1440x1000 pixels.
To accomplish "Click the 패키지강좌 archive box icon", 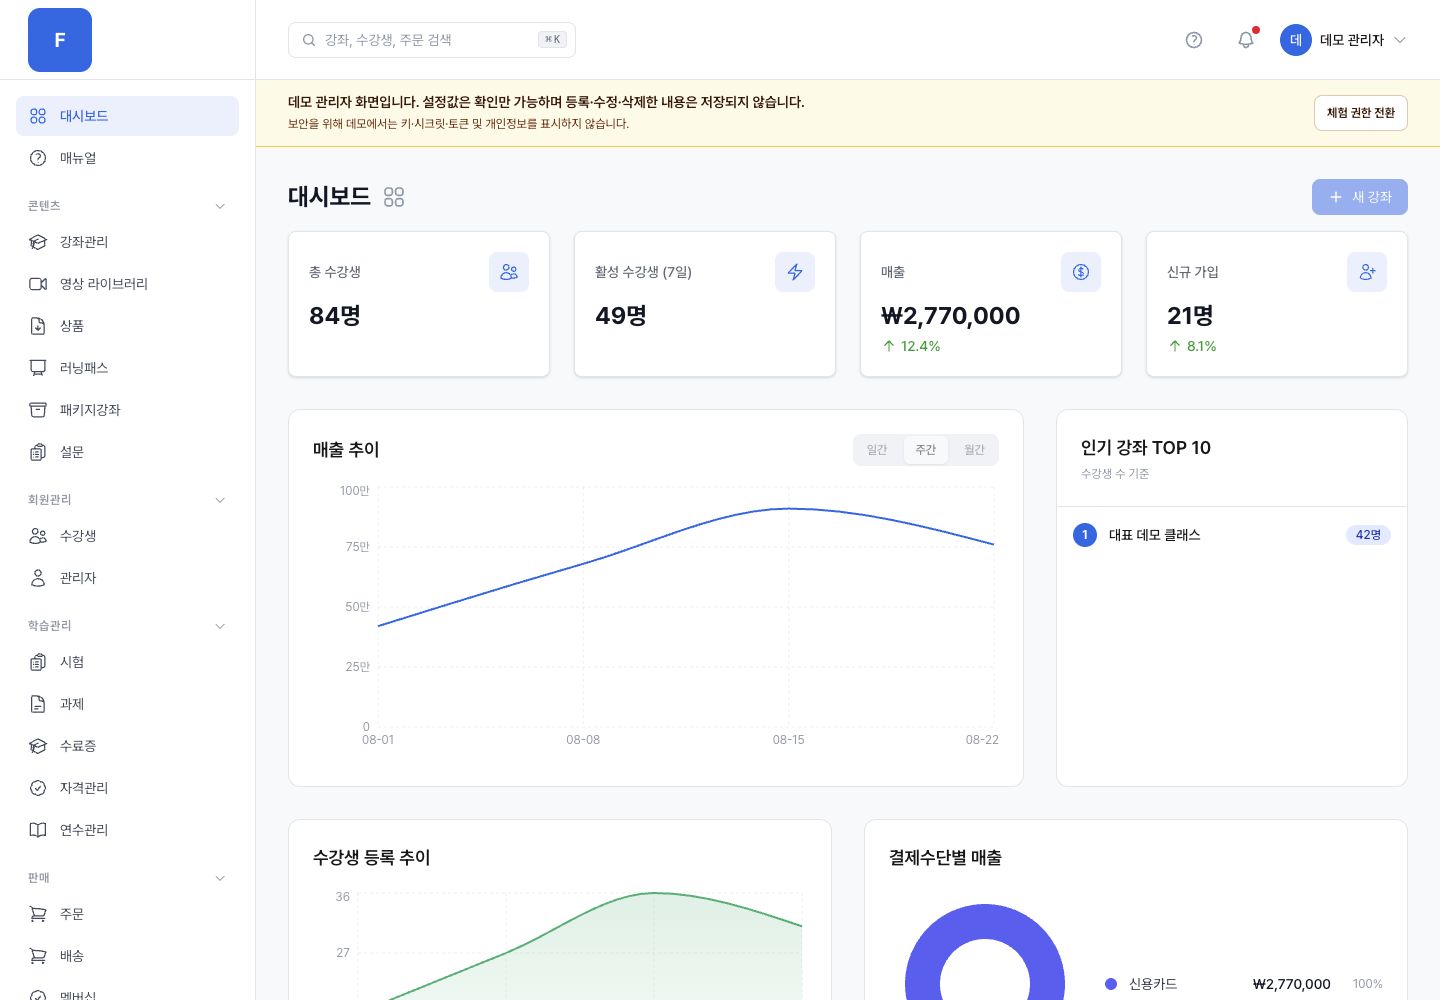I will (38, 410).
